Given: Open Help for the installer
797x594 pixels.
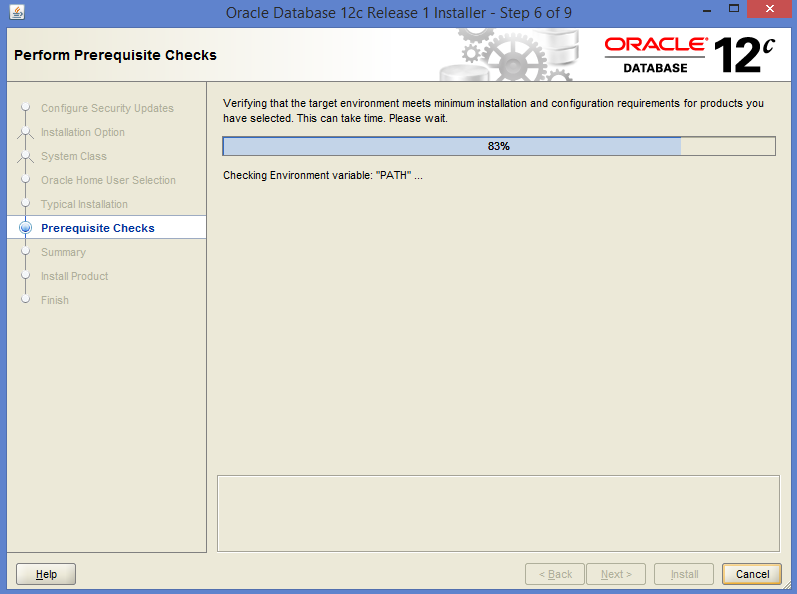Looking at the screenshot, I should (46, 574).
